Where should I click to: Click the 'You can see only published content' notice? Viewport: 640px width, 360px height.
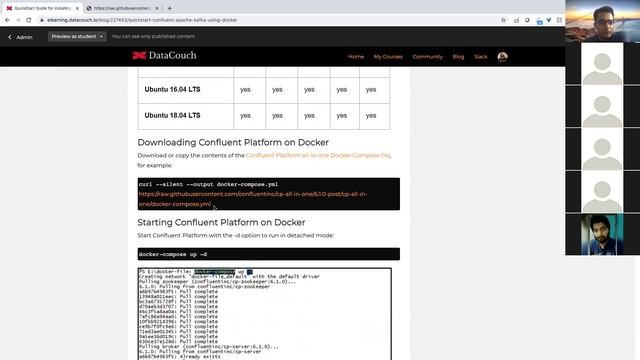tap(153, 36)
